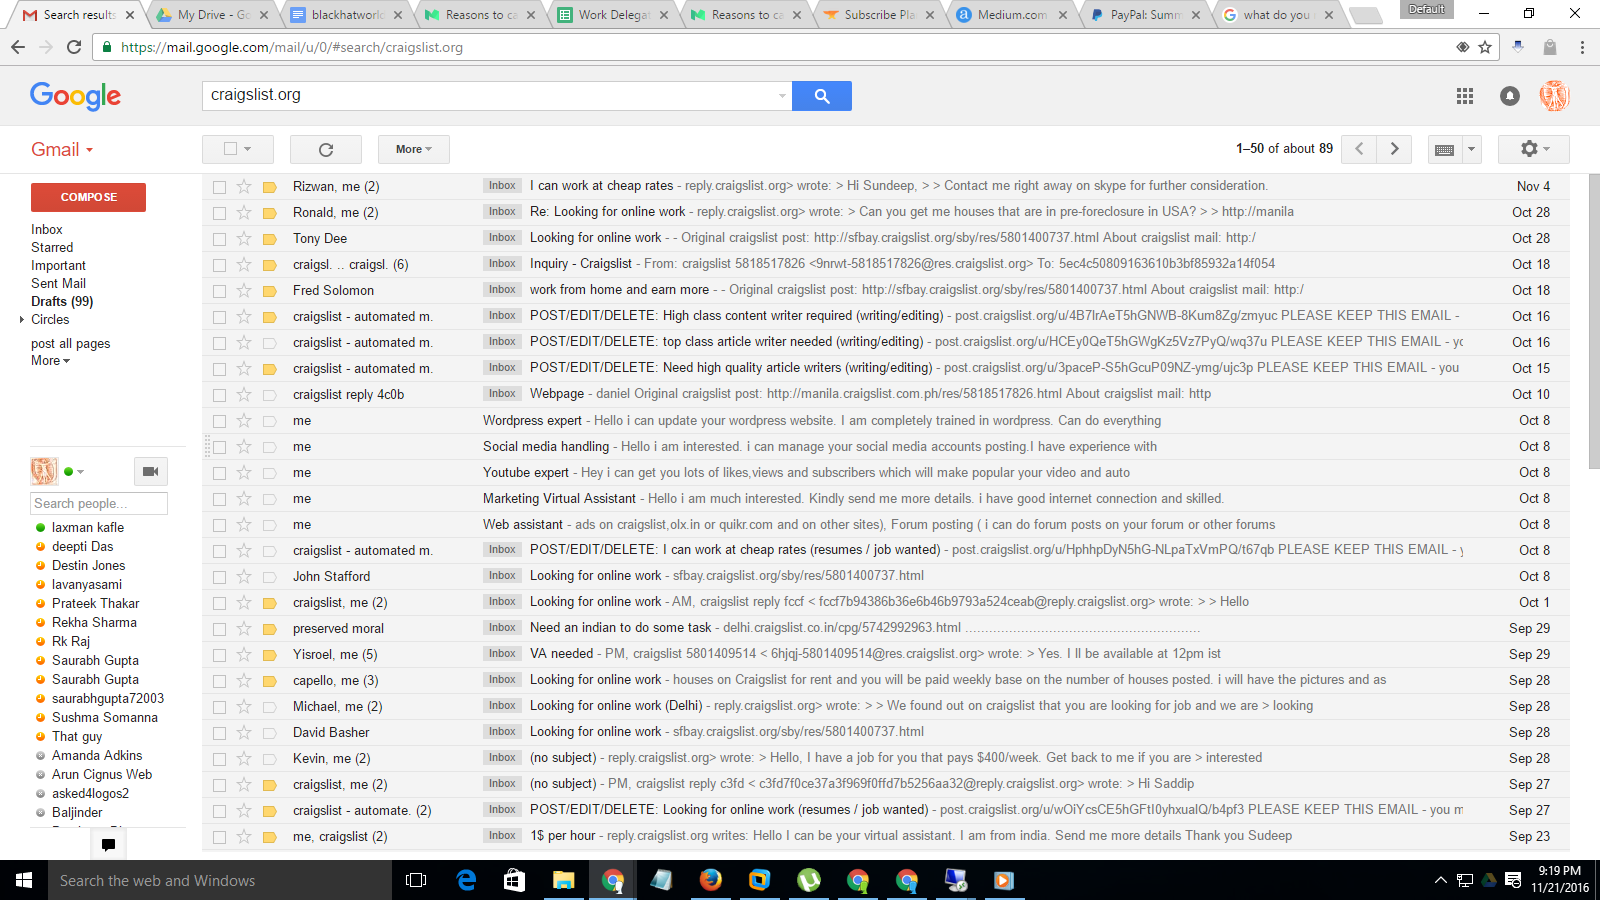Start a video call in Hangouts

(x=150, y=471)
